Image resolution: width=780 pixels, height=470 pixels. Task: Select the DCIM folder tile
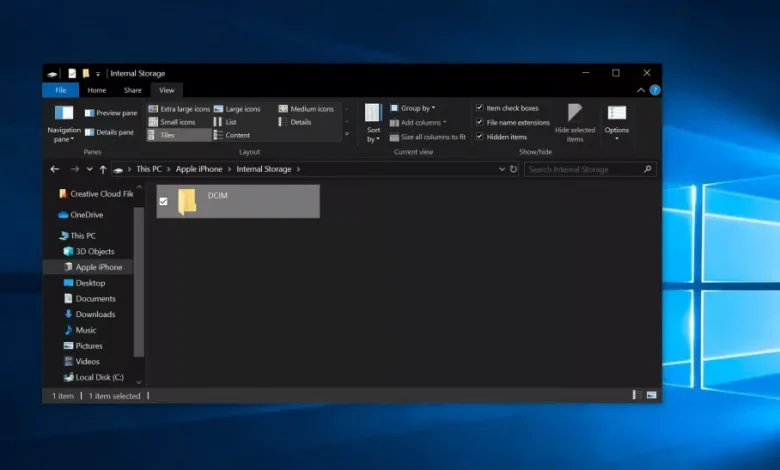238,201
